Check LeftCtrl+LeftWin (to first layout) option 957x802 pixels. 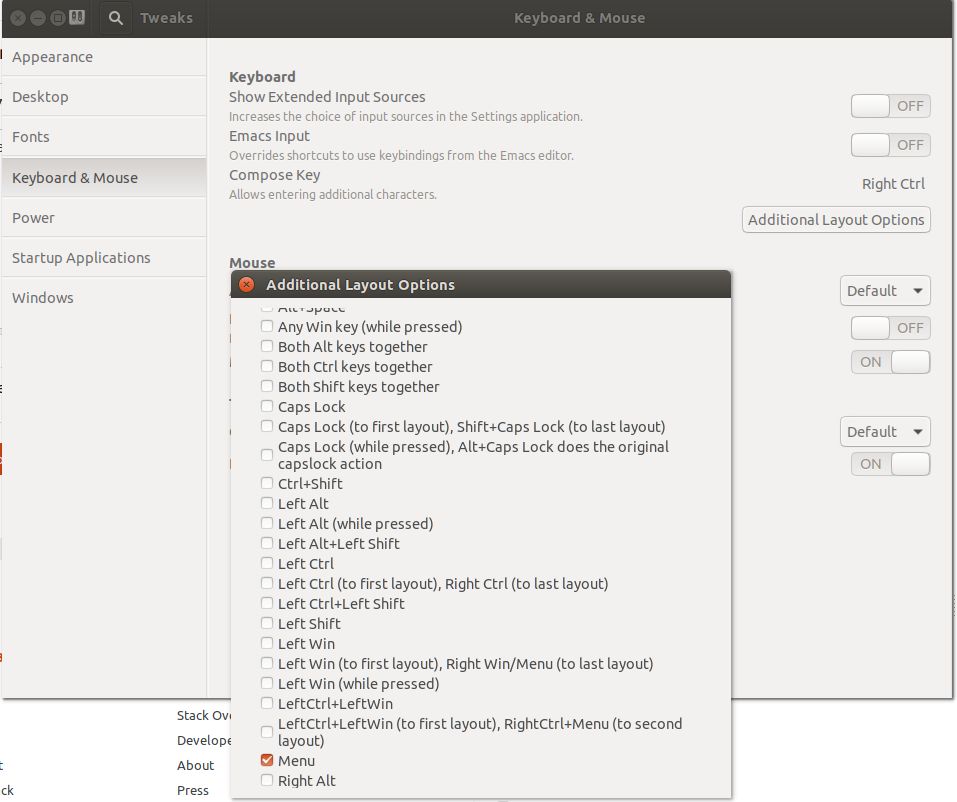267,732
